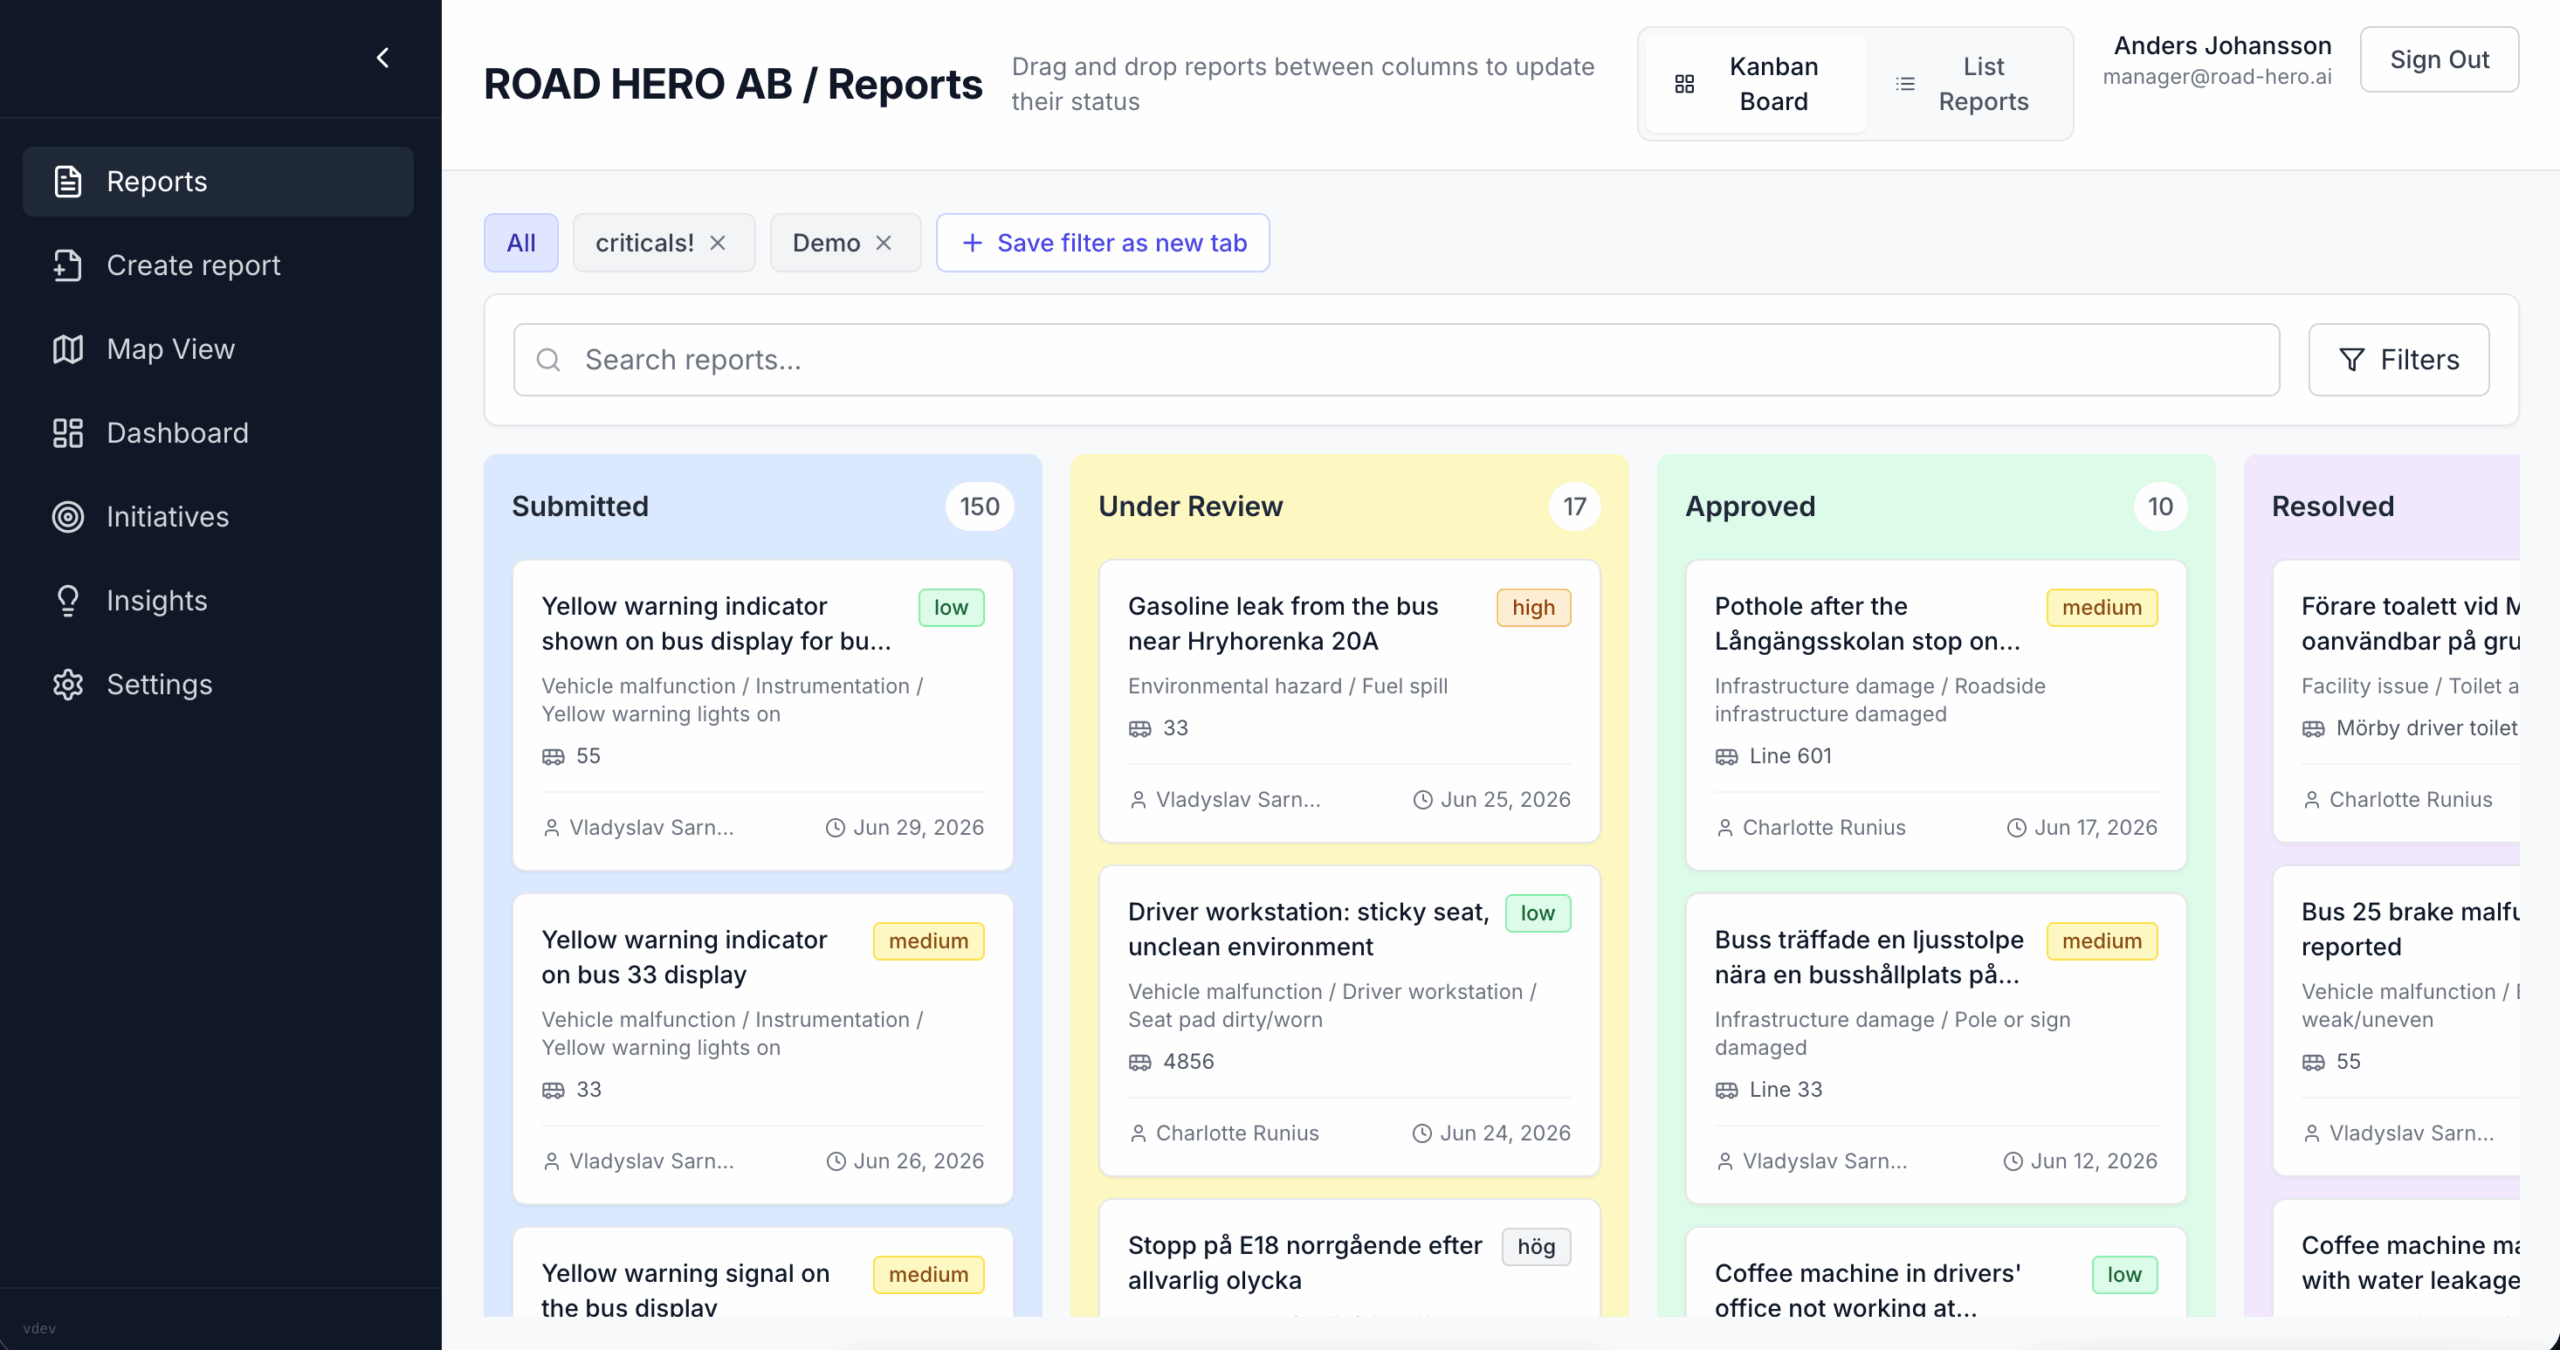Click manager@road-hero.ai email text
The image size is (2560, 1350).
coord(2217,77)
